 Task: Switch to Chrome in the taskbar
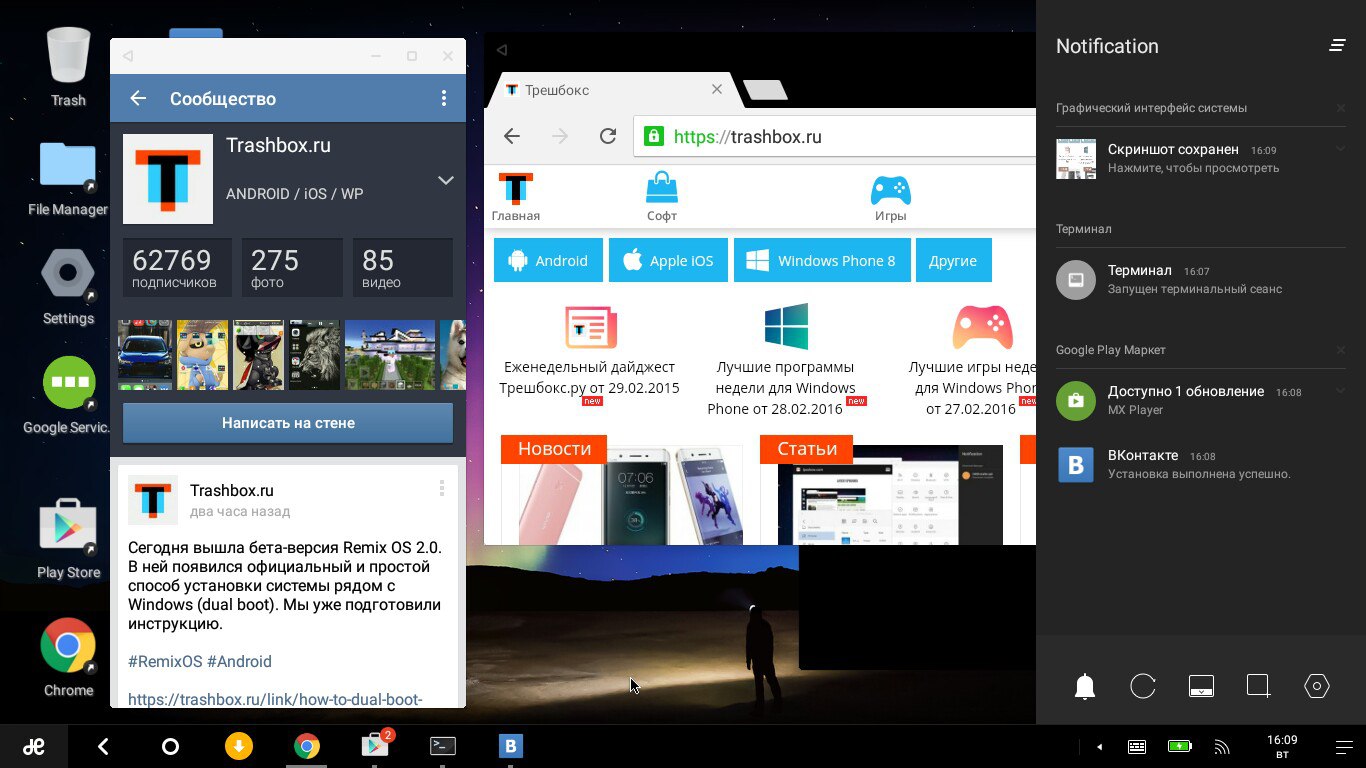pos(306,746)
